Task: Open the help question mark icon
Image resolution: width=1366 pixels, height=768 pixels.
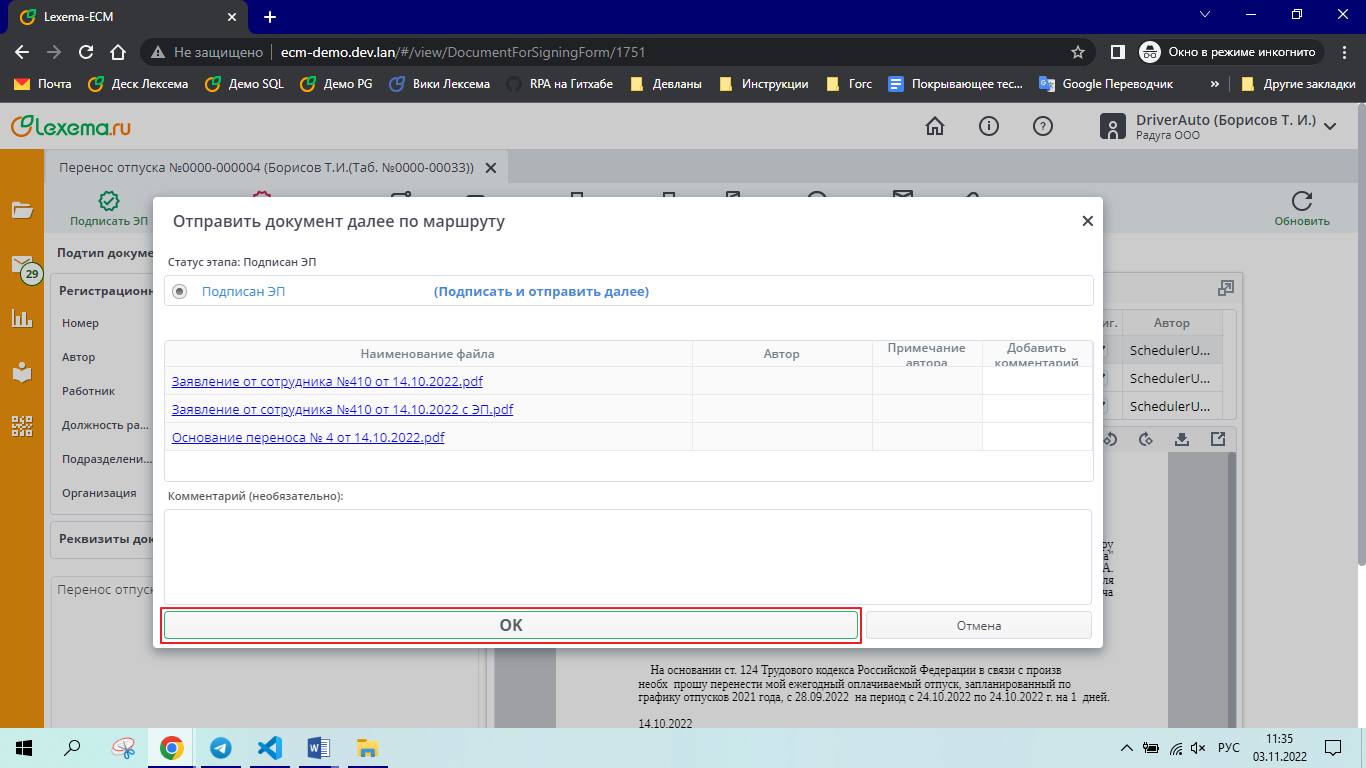Action: tap(1043, 126)
